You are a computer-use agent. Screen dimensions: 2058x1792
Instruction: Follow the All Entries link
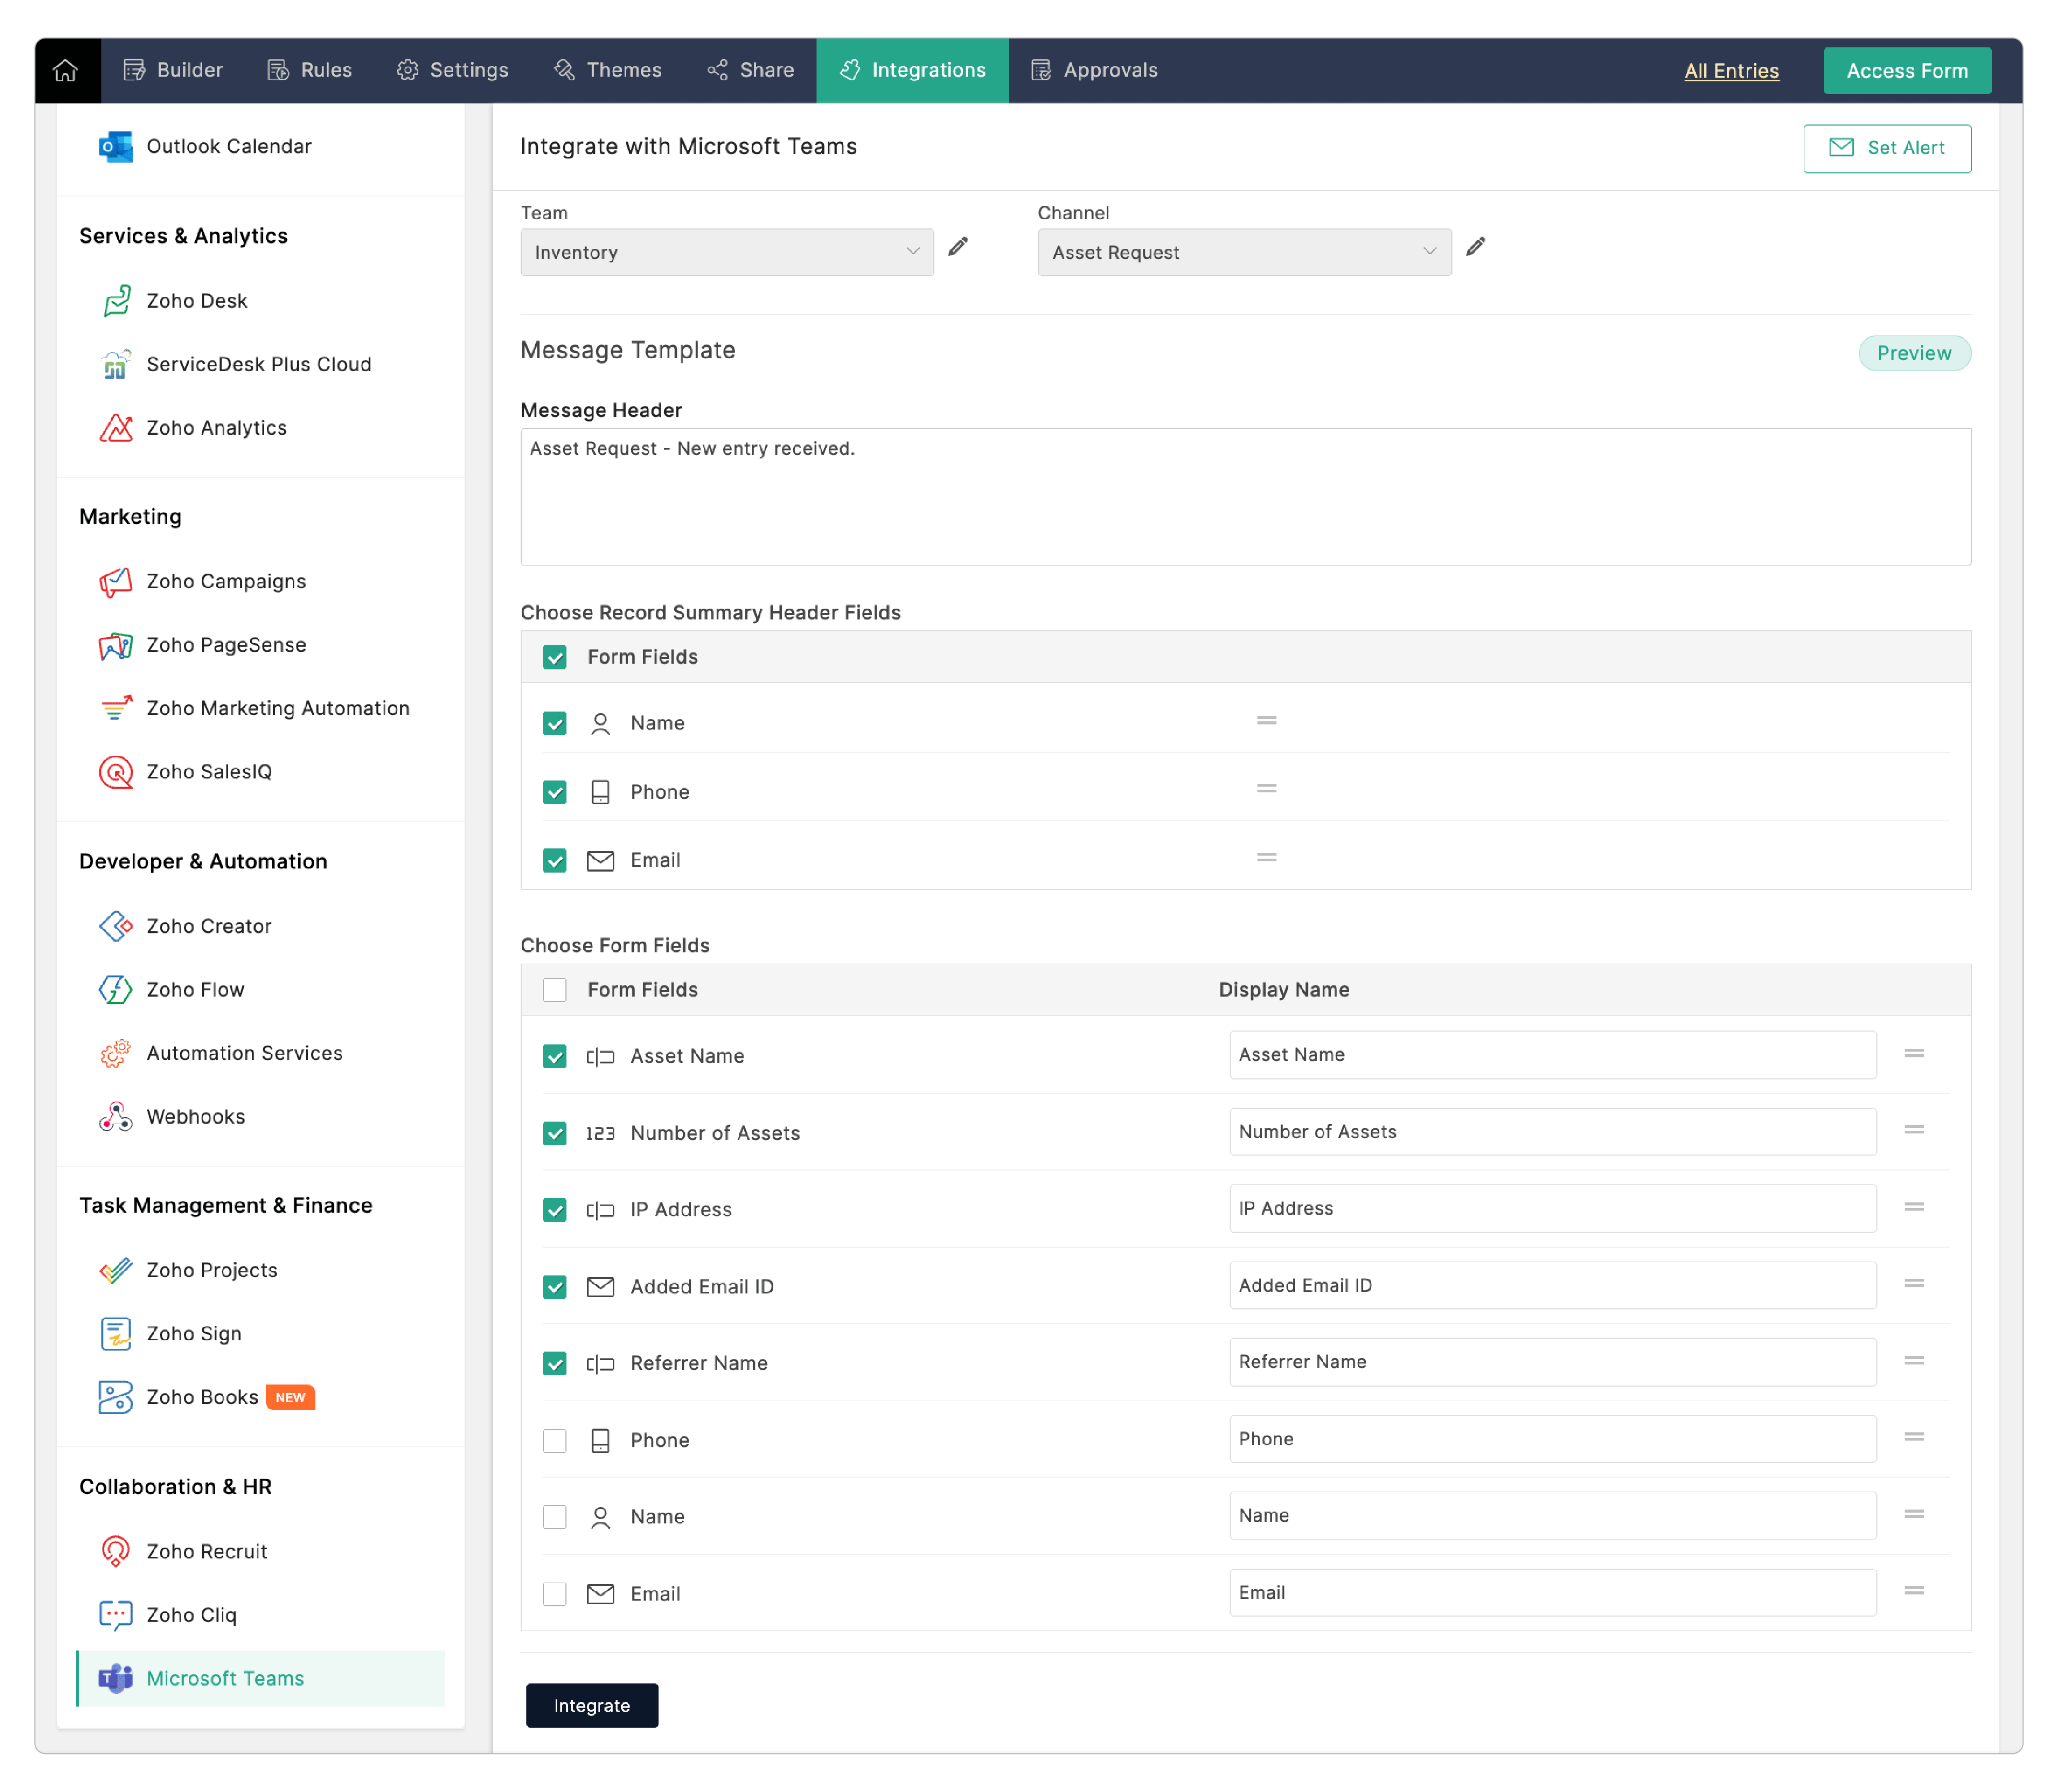(1730, 70)
